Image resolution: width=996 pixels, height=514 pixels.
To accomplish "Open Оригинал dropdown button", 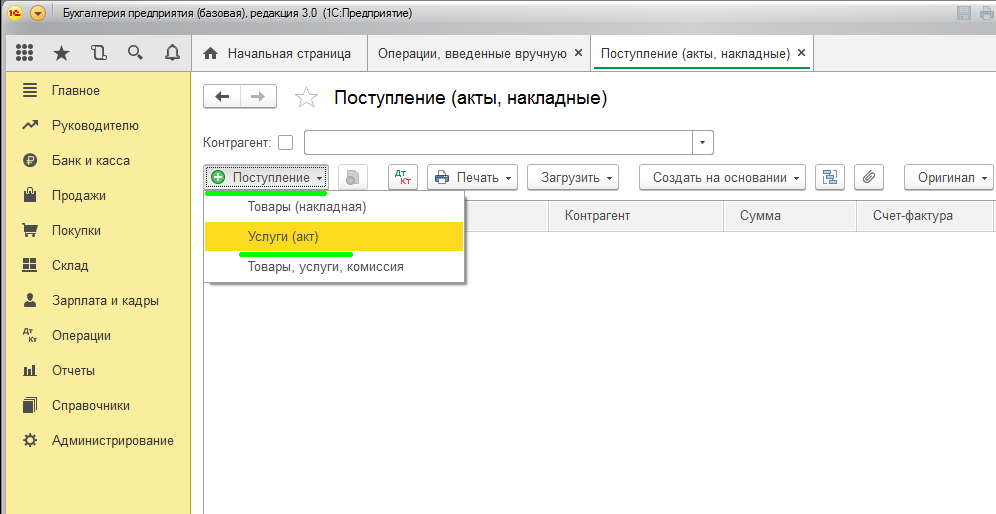I will coord(949,177).
